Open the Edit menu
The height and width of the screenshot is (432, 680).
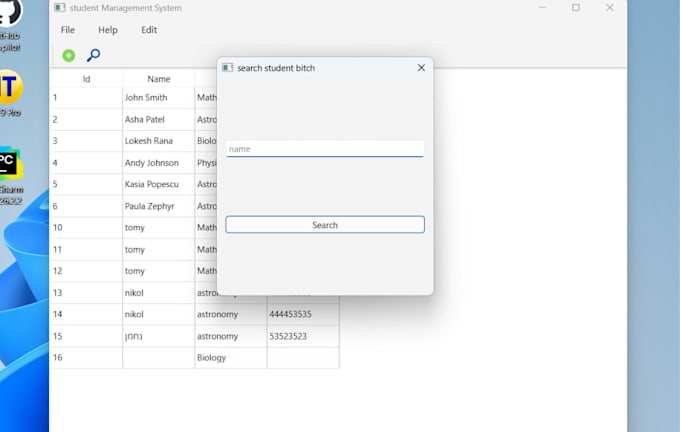(x=149, y=30)
